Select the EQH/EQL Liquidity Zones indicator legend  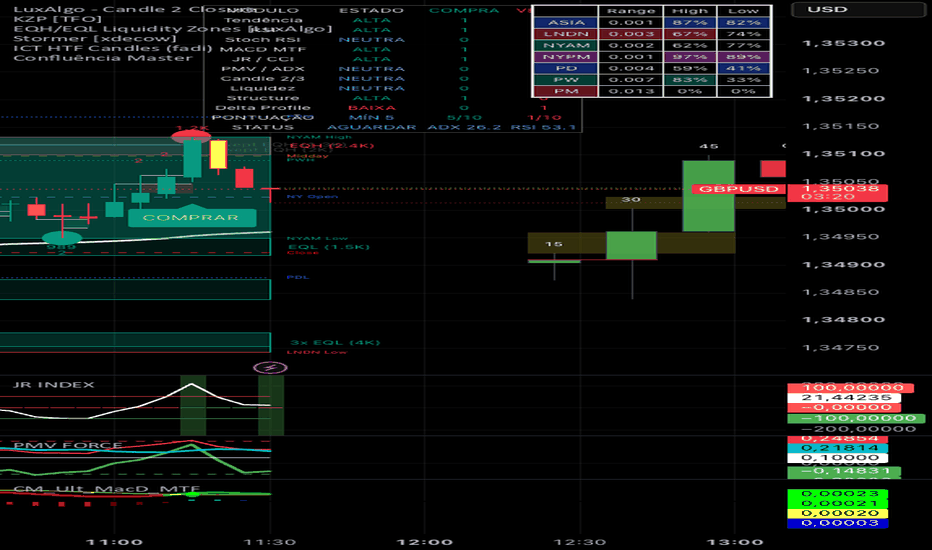172,29
